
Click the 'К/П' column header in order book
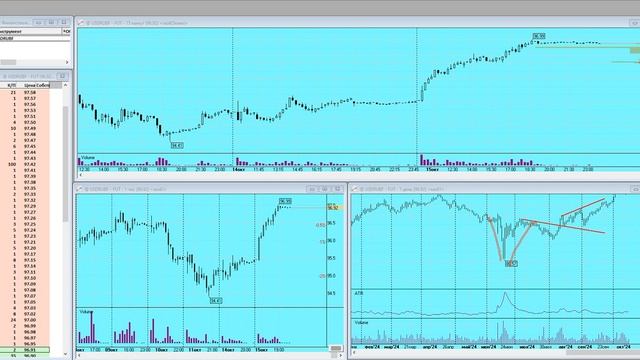pyautogui.click(x=12, y=85)
